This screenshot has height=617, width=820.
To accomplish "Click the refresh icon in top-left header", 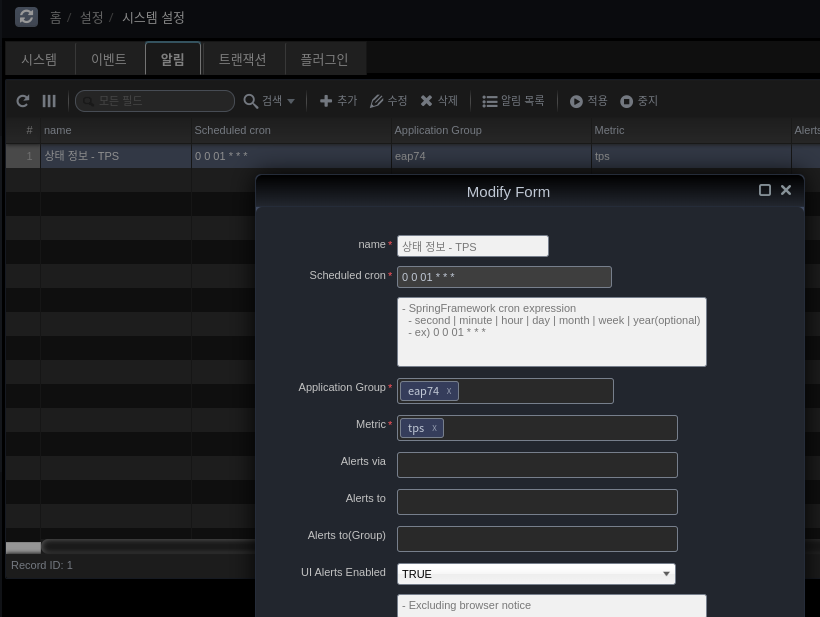I will (x=26, y=17).
